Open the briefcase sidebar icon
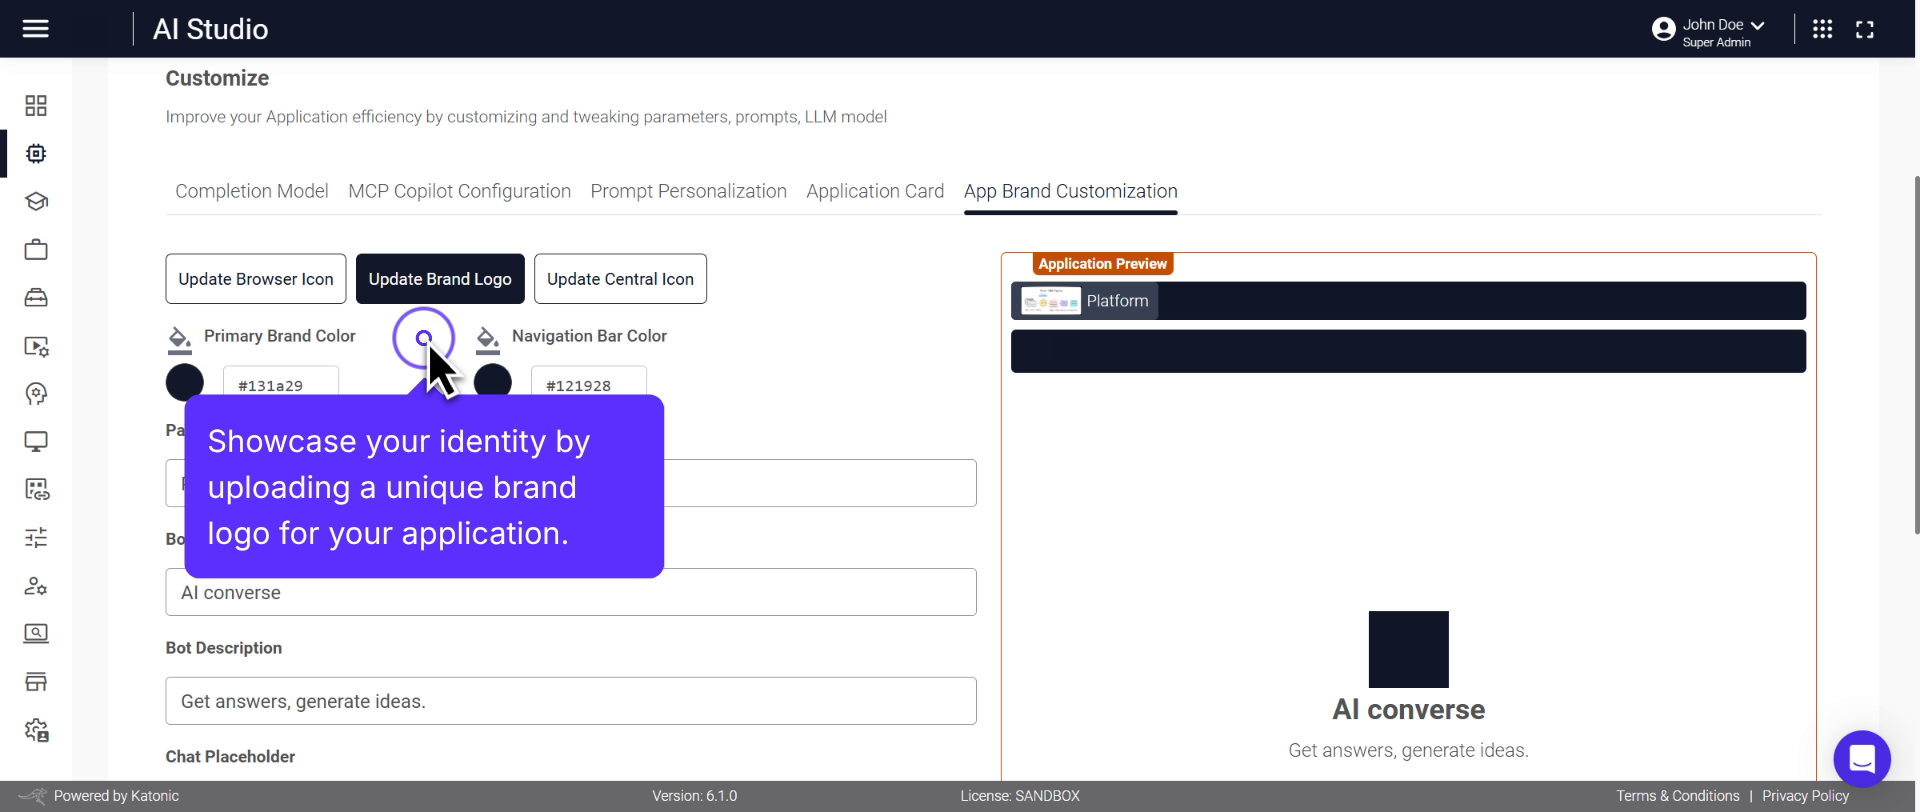Viewport: 1920px width, 812px height. click(36, 250)
